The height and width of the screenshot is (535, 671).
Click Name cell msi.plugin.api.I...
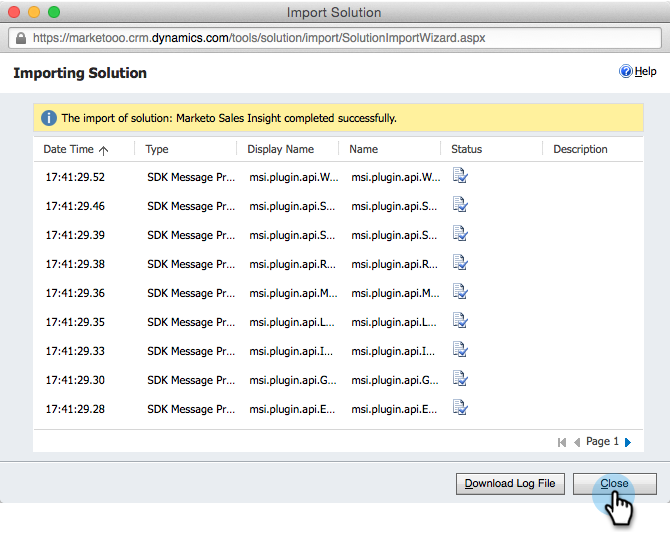click(x=393, y=351)
